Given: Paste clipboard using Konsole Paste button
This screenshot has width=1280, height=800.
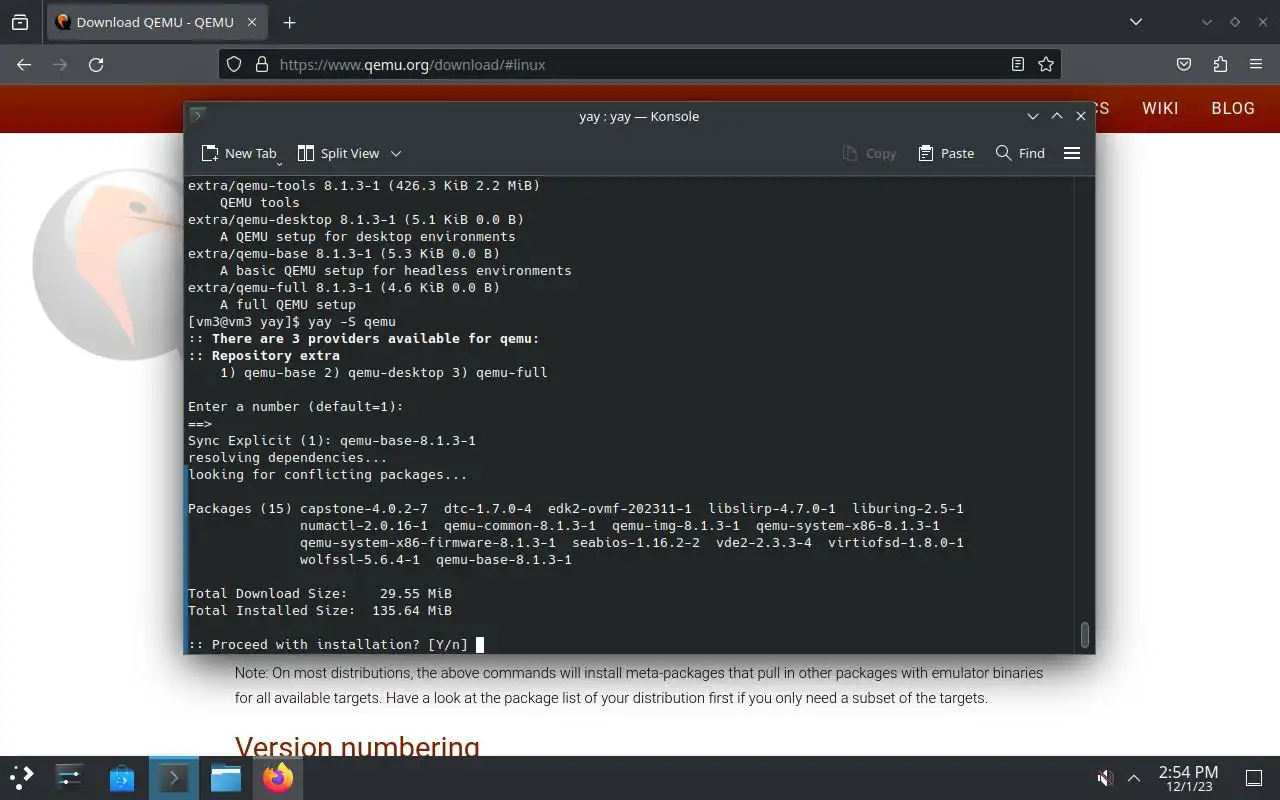Looking at the screenshot, I should pos(946,153).
